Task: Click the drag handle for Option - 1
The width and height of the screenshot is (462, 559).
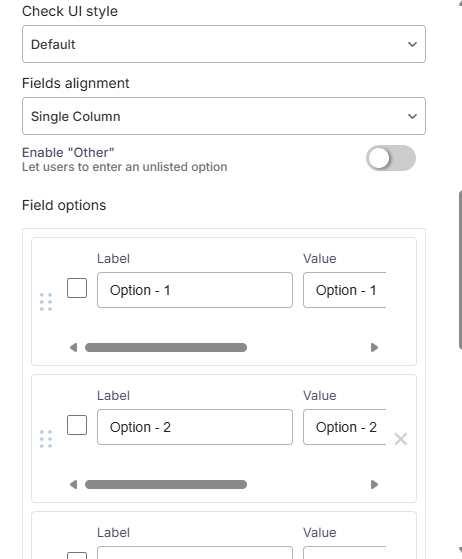Action: pos(46,302)
